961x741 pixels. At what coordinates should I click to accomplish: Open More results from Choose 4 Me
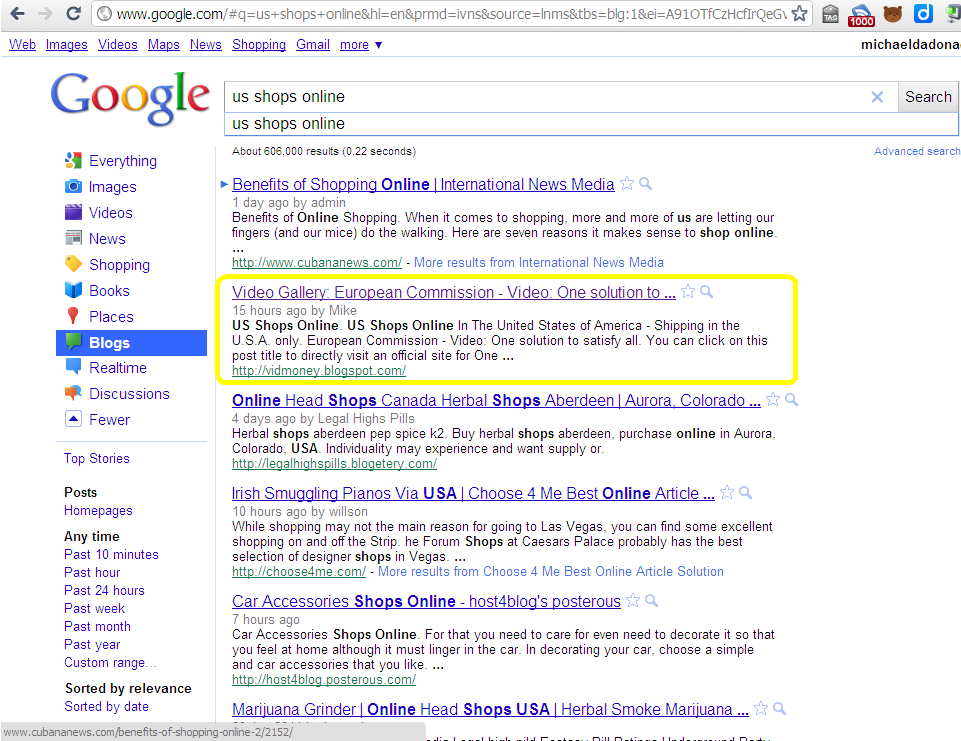tap(550, 571)
